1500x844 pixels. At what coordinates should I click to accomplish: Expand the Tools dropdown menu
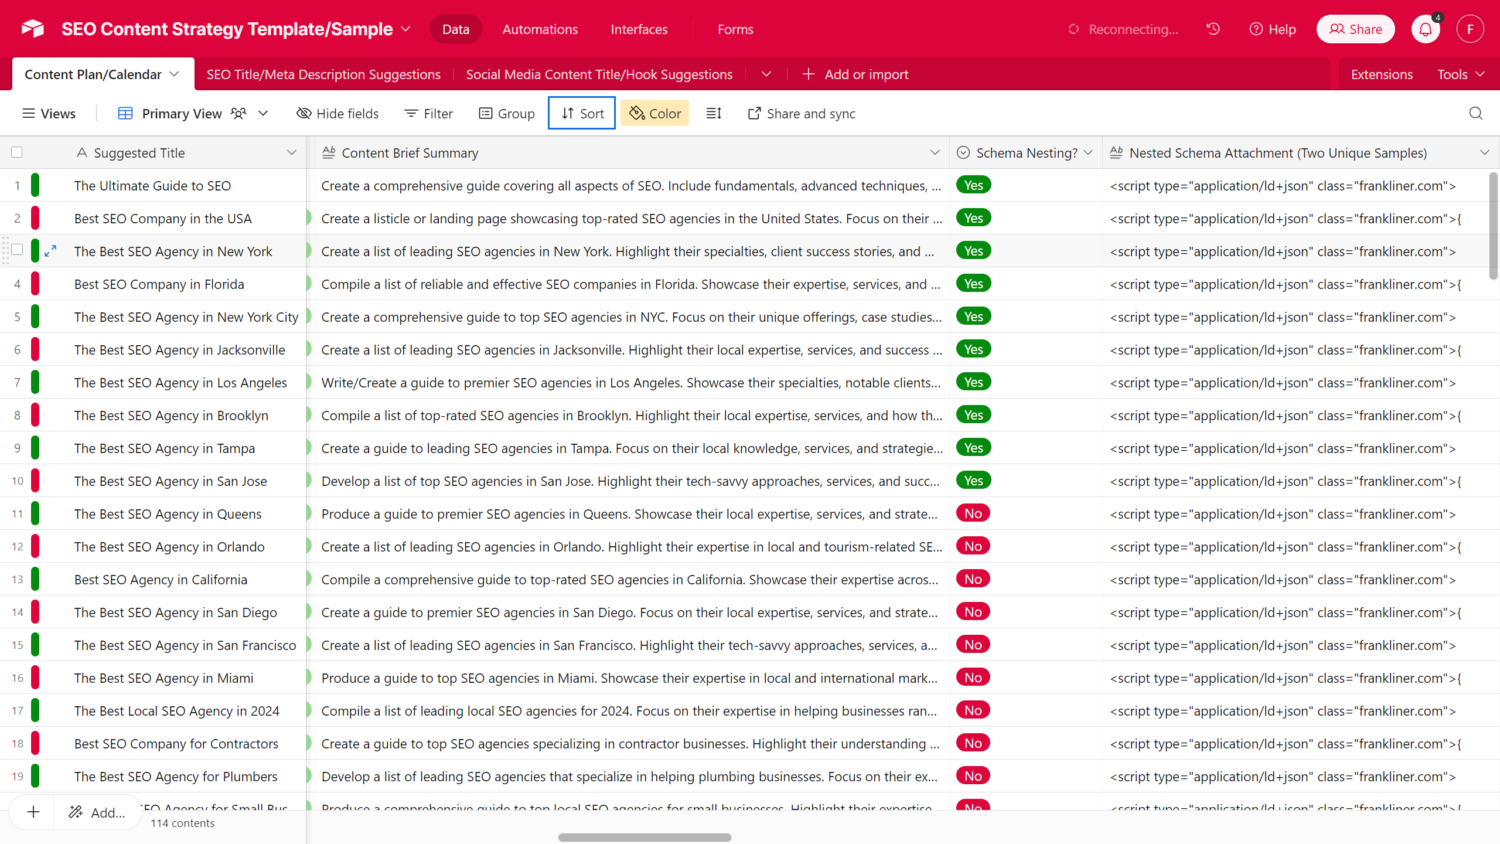pyautogui.click(x=1460, y=74)
